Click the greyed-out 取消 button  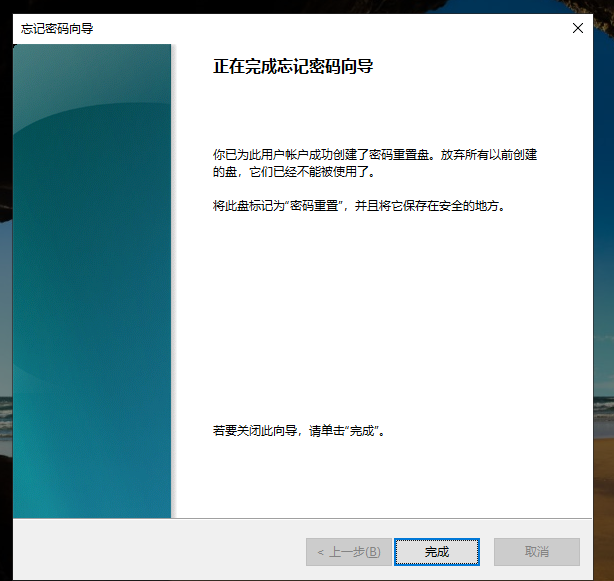(536, 552)
